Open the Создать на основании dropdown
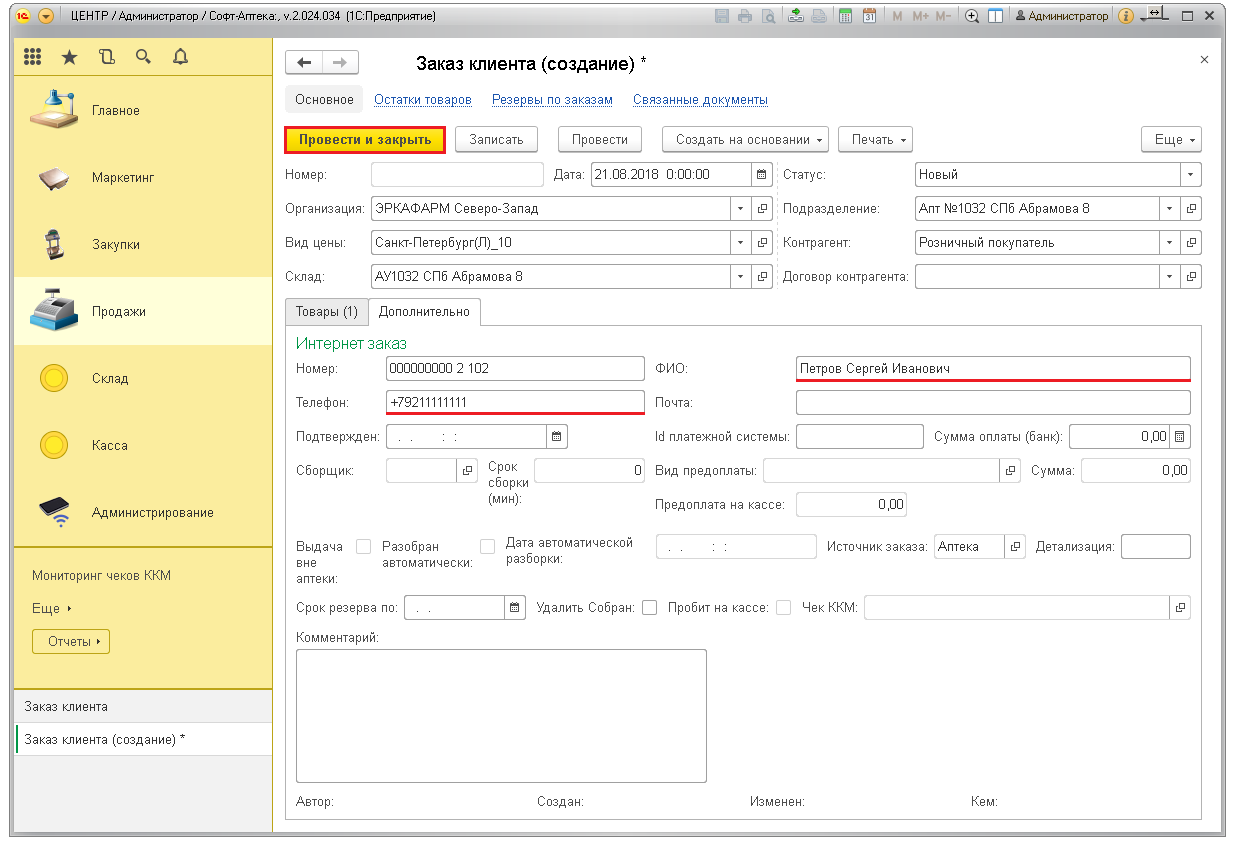The height and width of the screenshot is (844, 1238). (747, 140)
